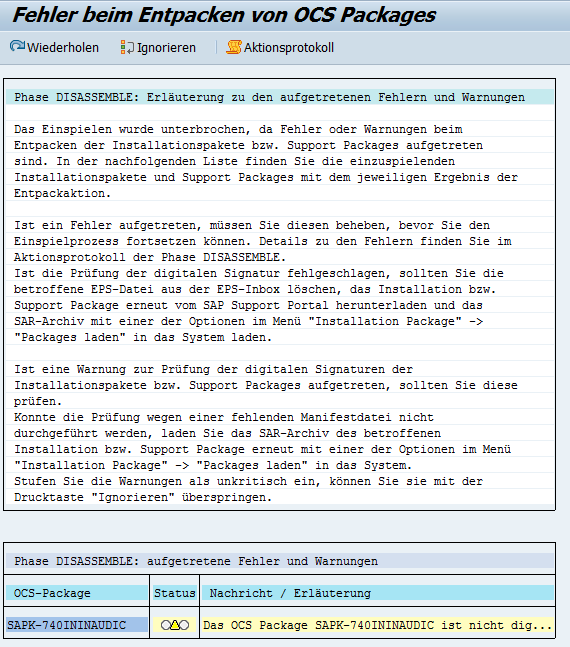This screenshot has width=570, height=647.
Task: Click the Ignorieren button label
Action: point(166,47)
